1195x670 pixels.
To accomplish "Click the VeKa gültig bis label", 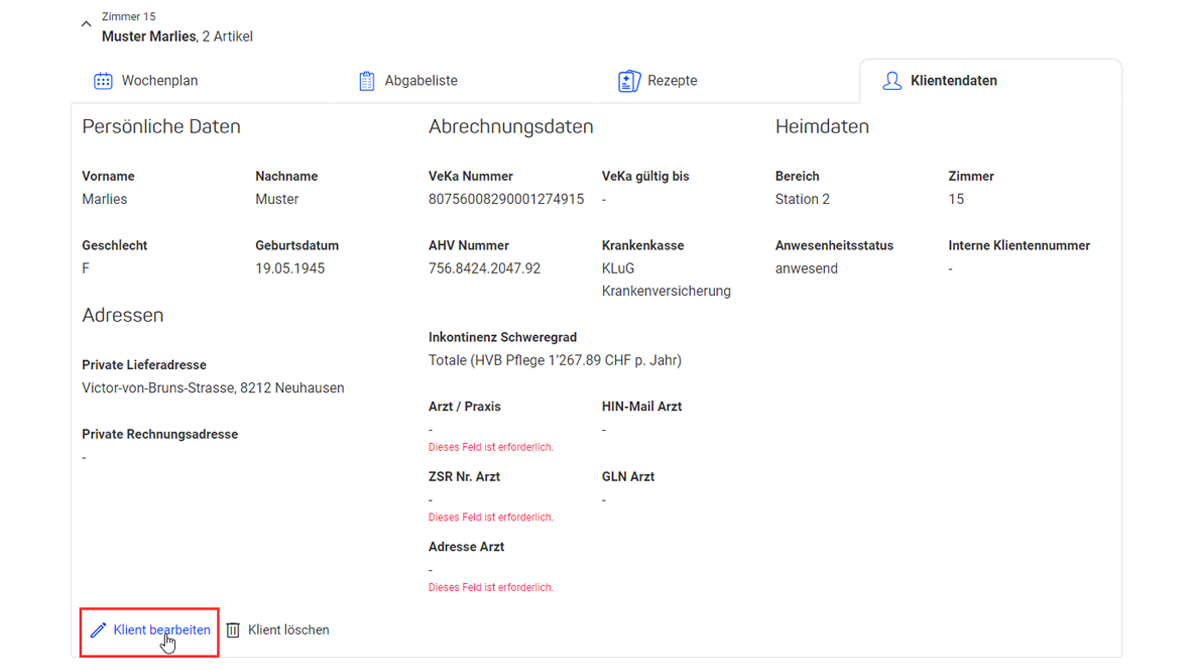I will tap(645, 176).
